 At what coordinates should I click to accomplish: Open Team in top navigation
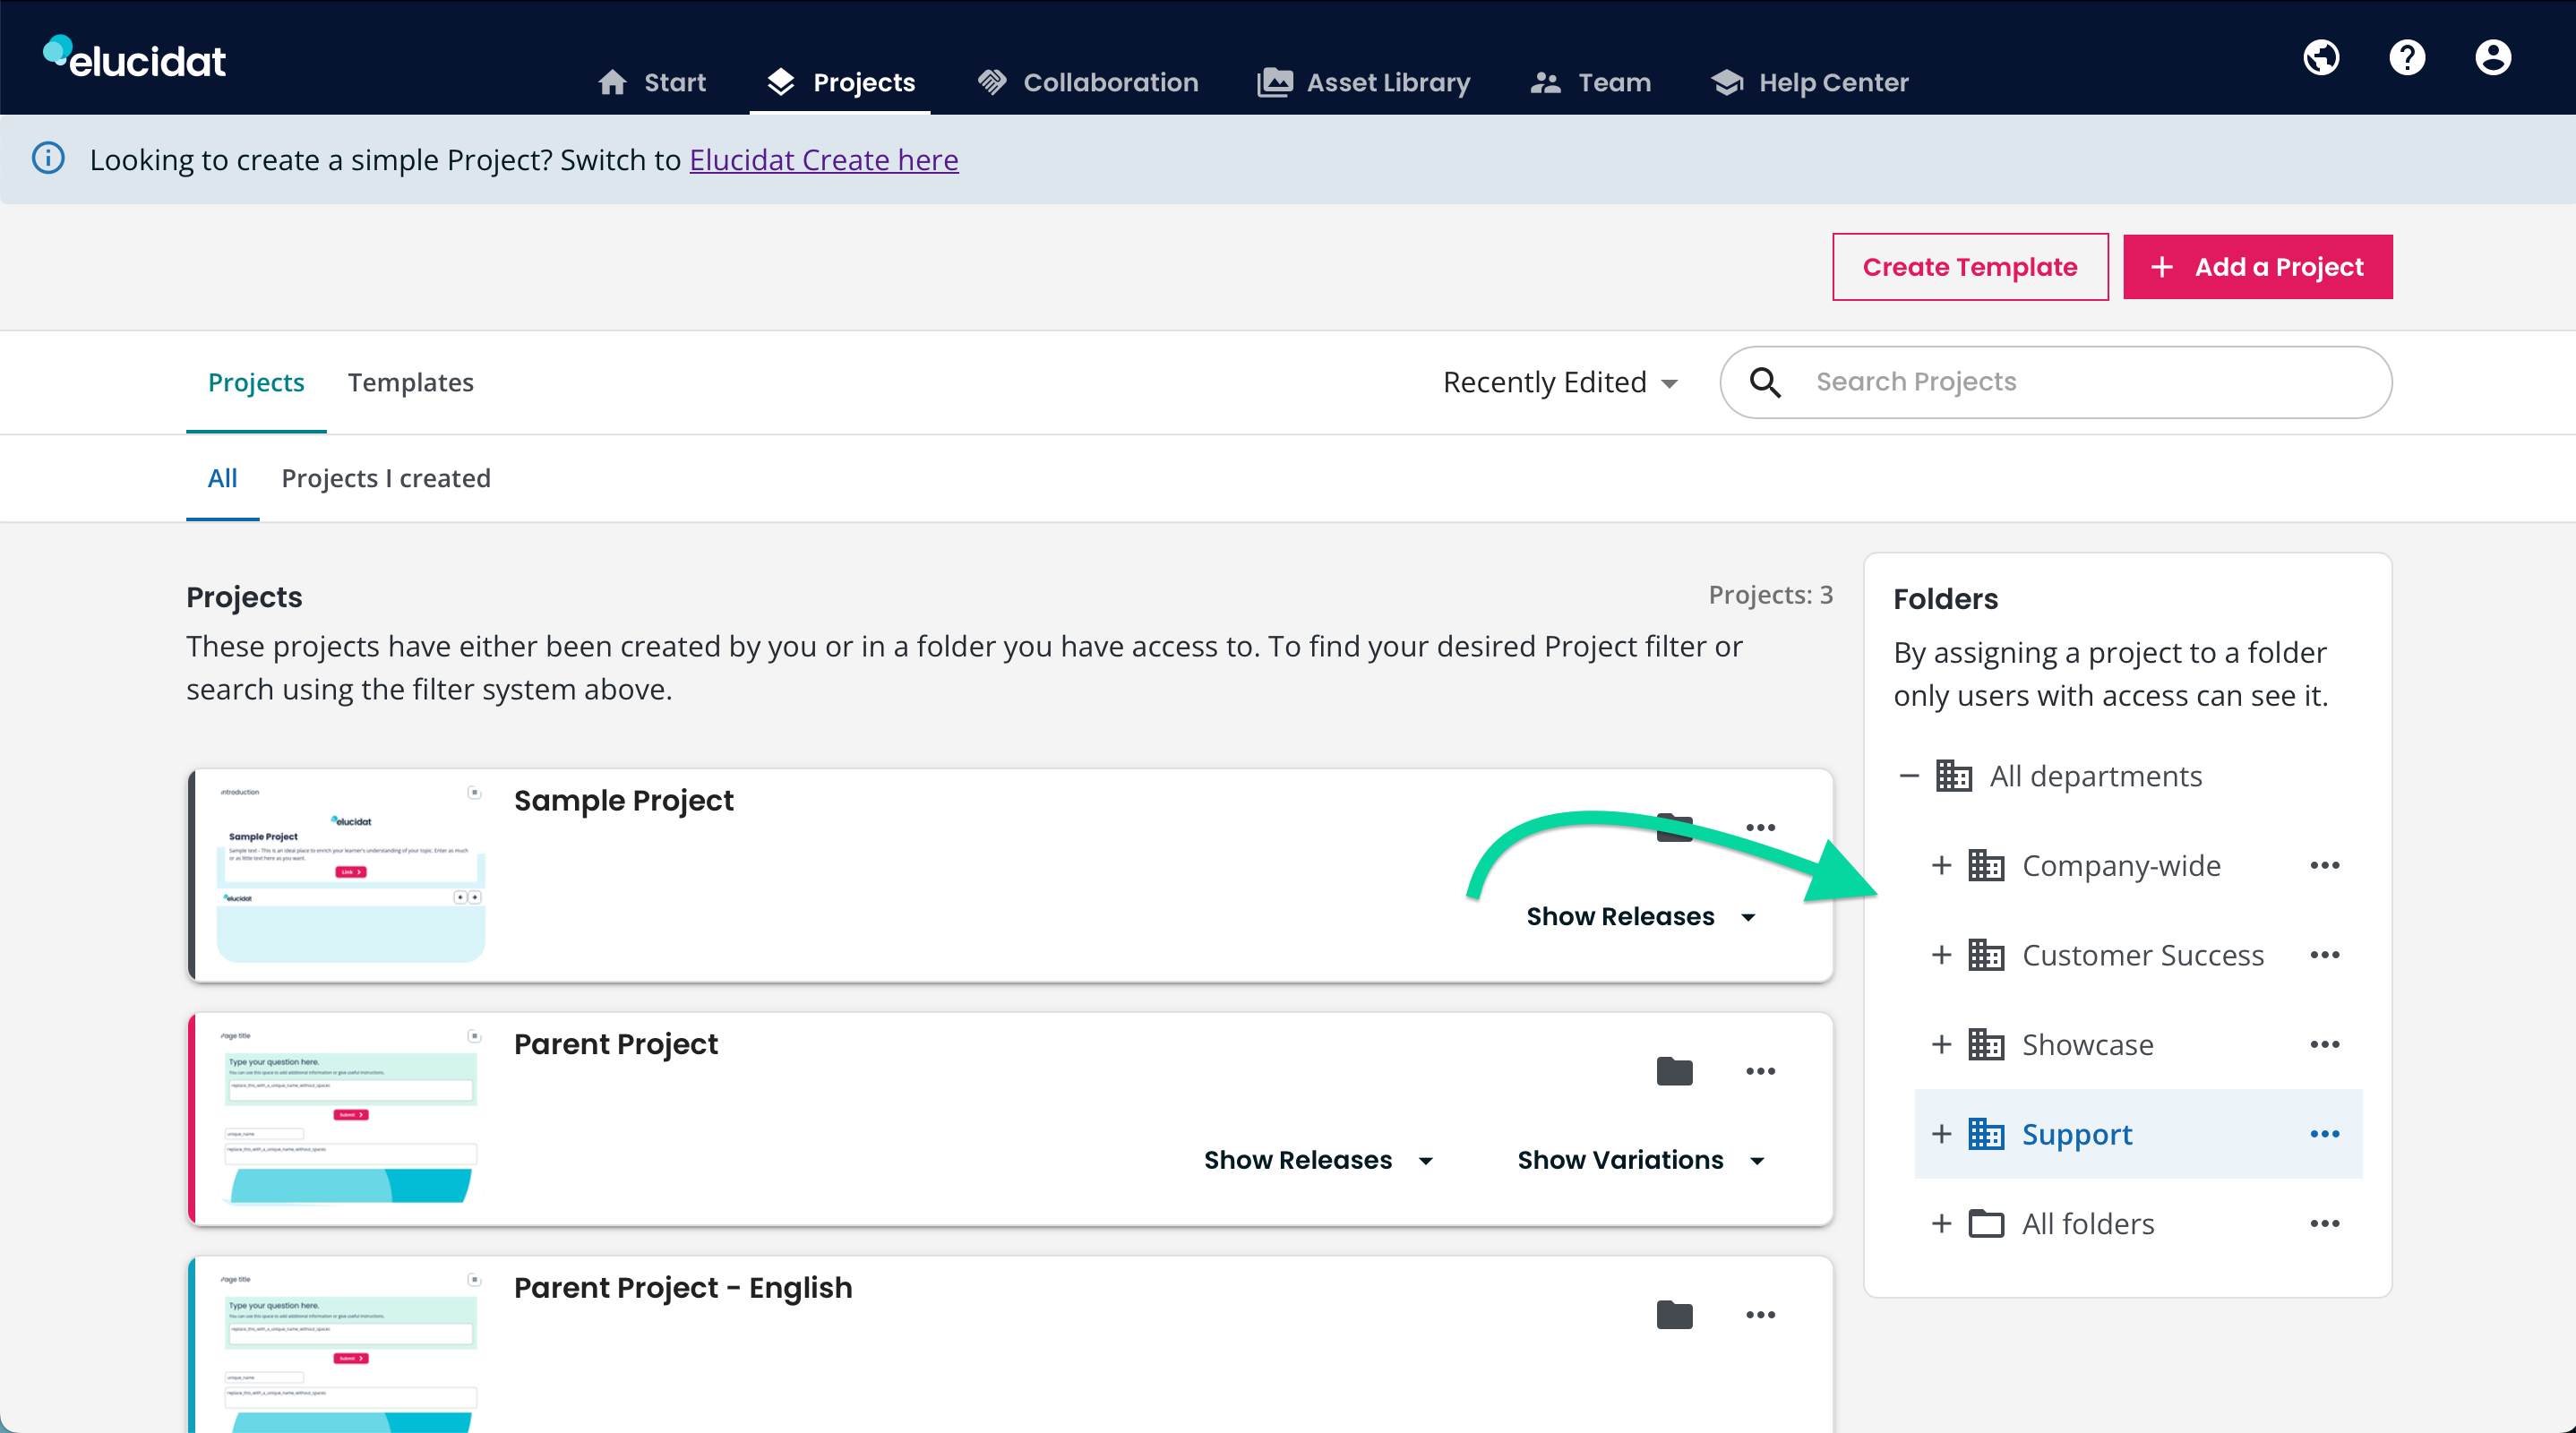(1591, 82)
